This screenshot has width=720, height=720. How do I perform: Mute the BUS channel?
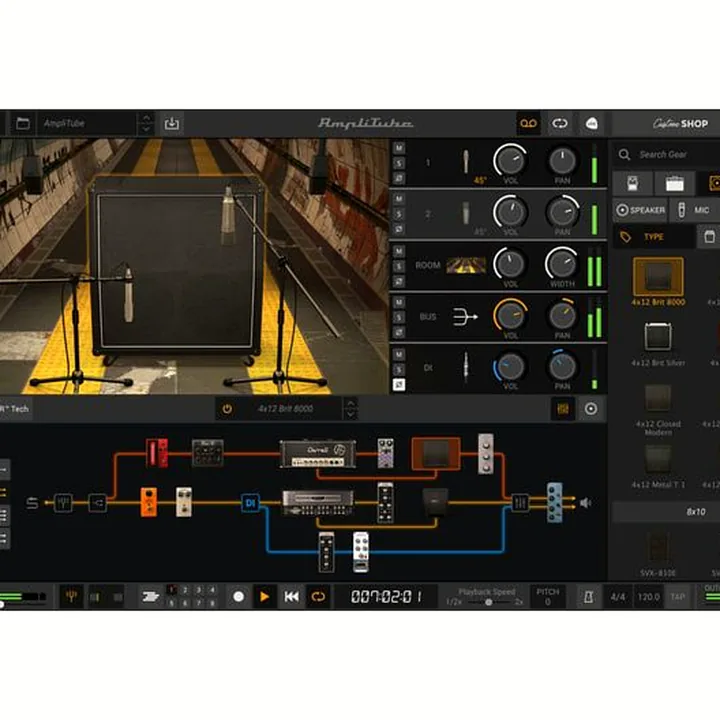click(399, 302)
